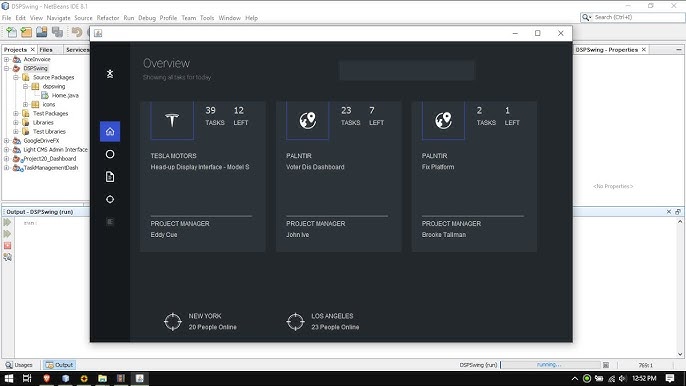This screenshot has width=686, height=386.
Task: Expand the GoogleDriveFX project node
Action: [7, 140]
